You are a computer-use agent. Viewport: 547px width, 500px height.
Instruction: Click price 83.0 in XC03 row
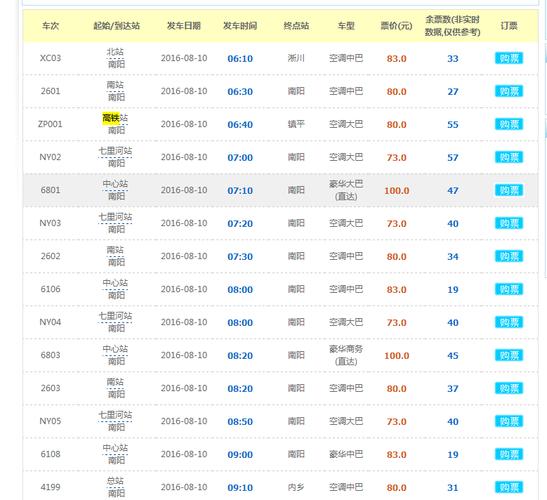pyautogui.click(x=397, y=59)
